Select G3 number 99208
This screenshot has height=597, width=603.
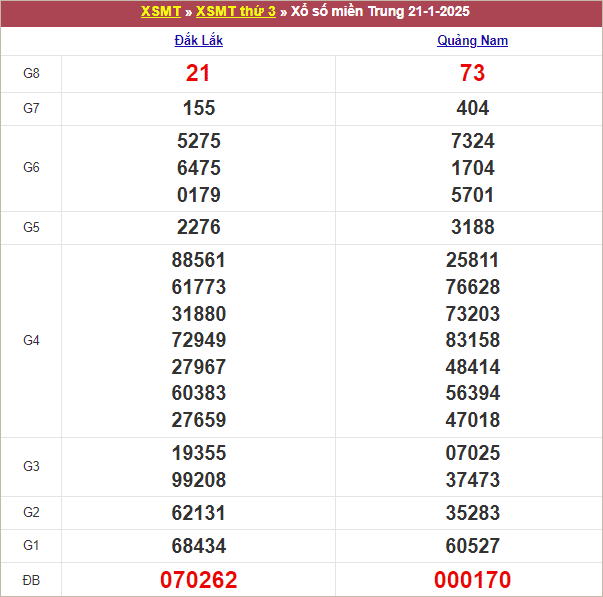[x=199, y=480]
